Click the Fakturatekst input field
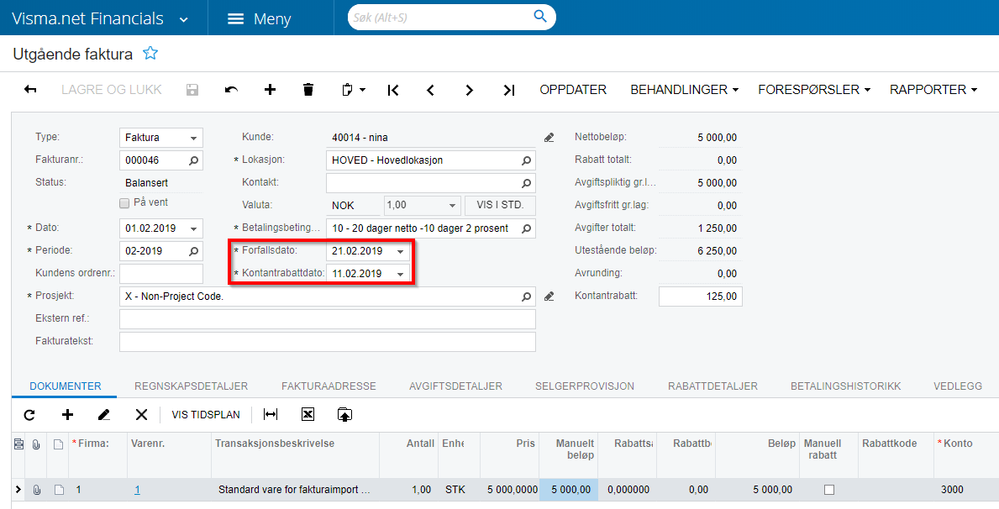The width and height of the screenshot is (999, 509). 327,342
